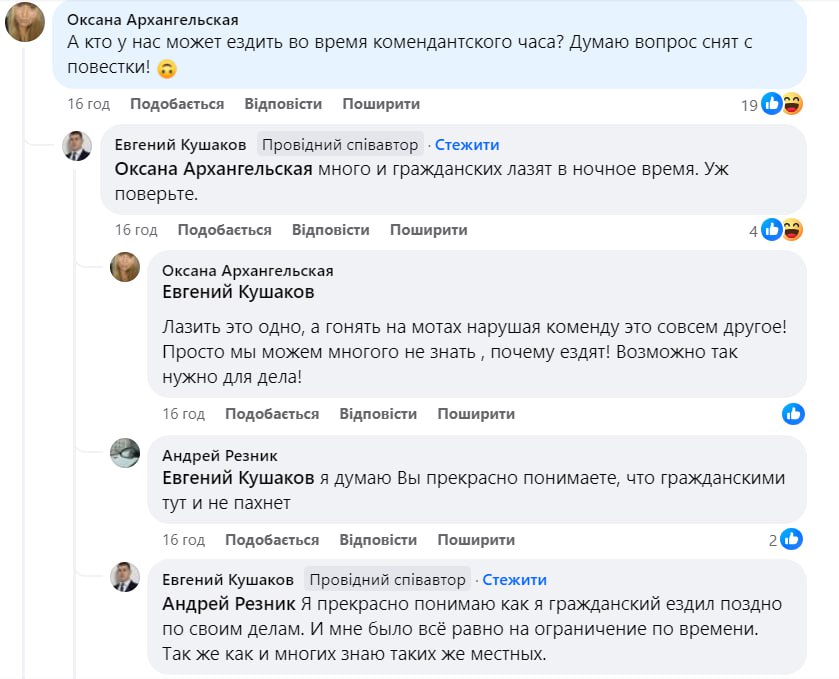Like the comment about "комендантского часа"

coord(177,104)
